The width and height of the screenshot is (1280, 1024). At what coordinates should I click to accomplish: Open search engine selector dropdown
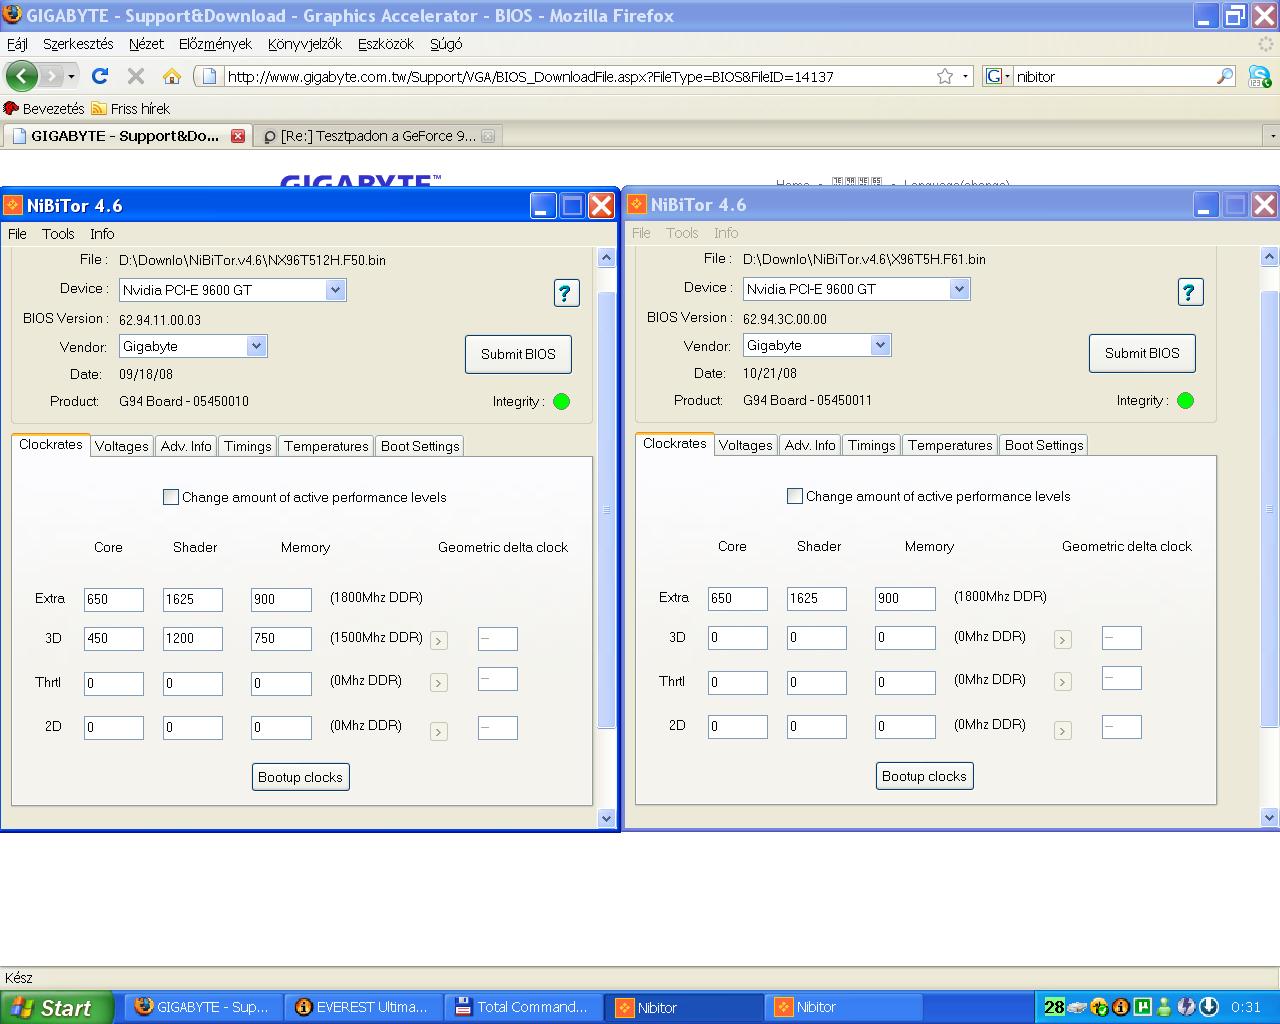pos(998,76)
